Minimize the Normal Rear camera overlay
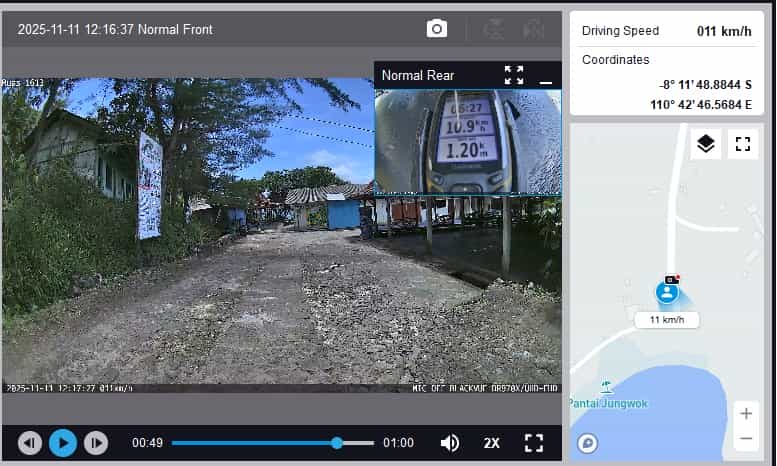The image size is (777, 466). click(545, 76)
